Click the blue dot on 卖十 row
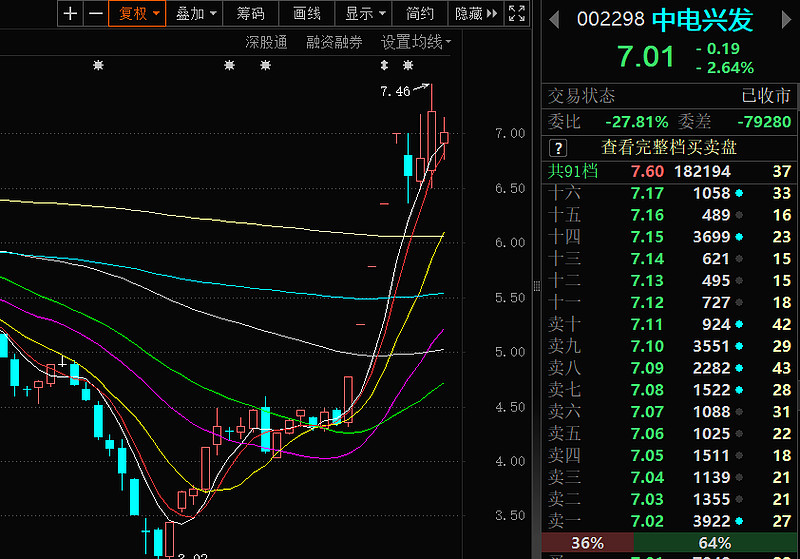The height and width of the screenshot is (559, 800). click(x=739, y=324)
